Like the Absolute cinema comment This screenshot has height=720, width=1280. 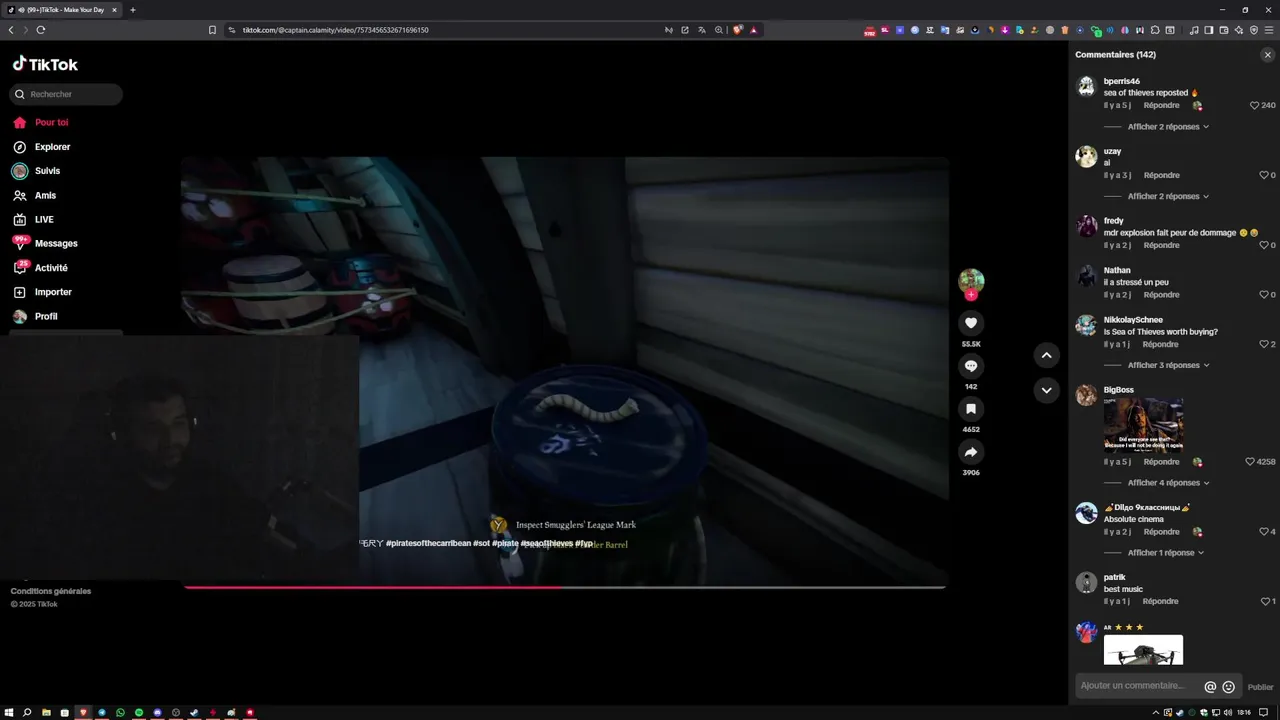click(x=1264, y=532)
